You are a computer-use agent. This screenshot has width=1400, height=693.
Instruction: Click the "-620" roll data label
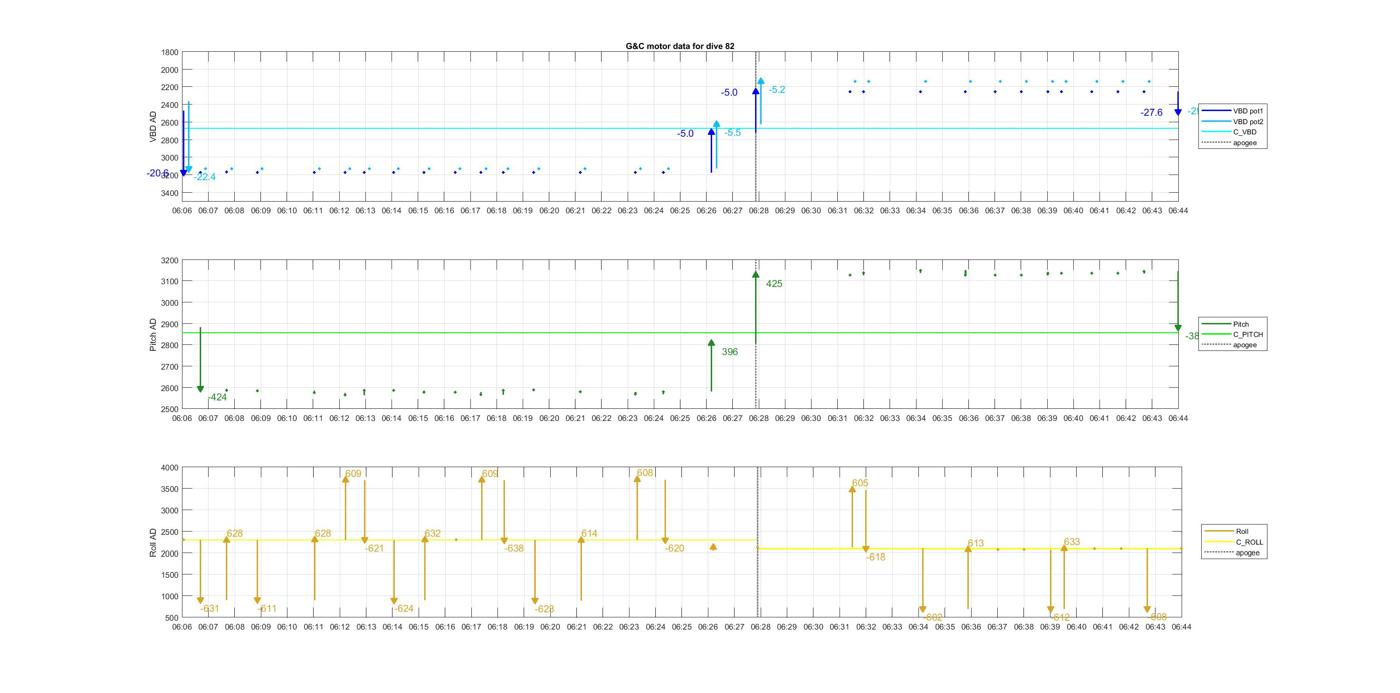click(x=675, y=548)
